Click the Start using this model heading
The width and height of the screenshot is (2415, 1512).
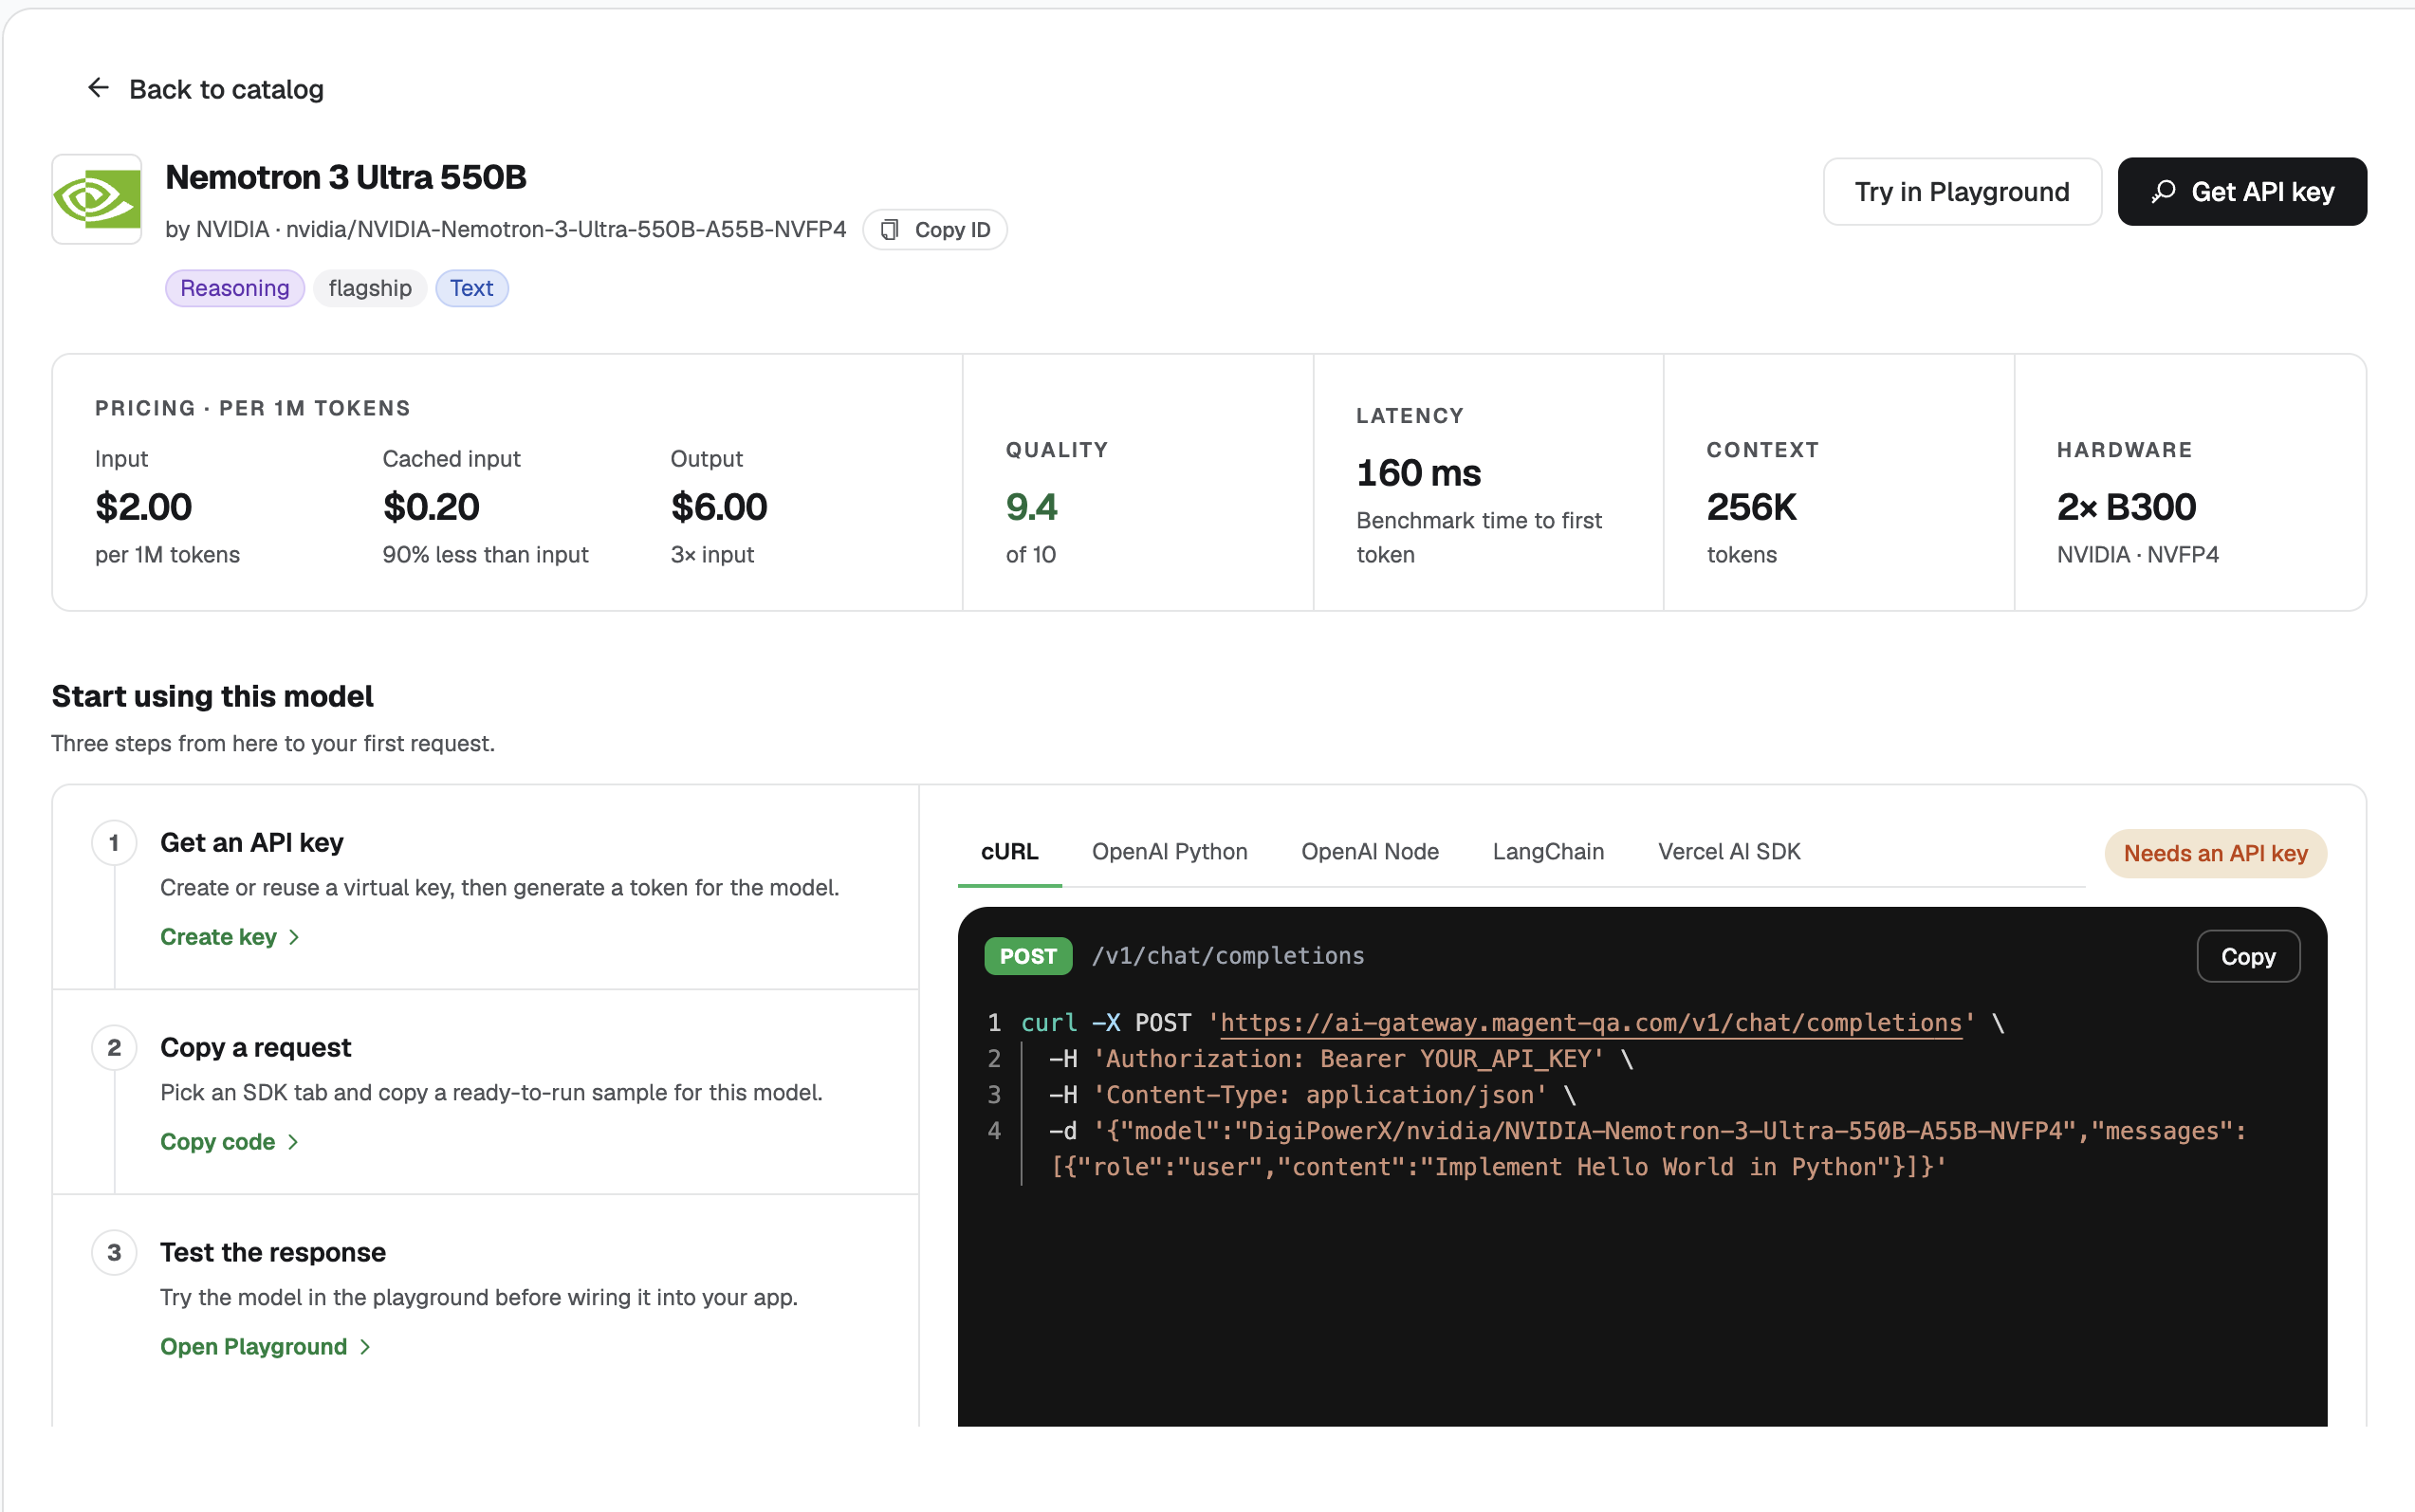click(212, 696)
